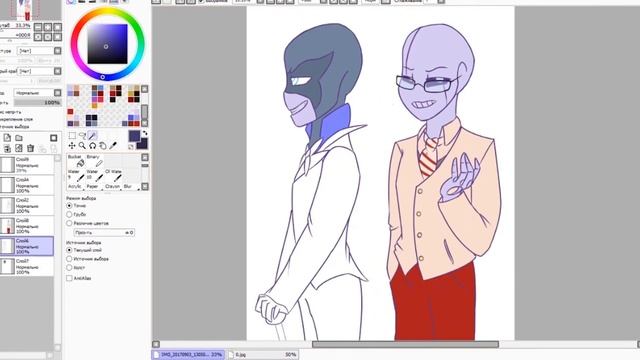The image size is (640, 360).
Task: Select the layer with red pants thumbnail
Action: point(27,226)
